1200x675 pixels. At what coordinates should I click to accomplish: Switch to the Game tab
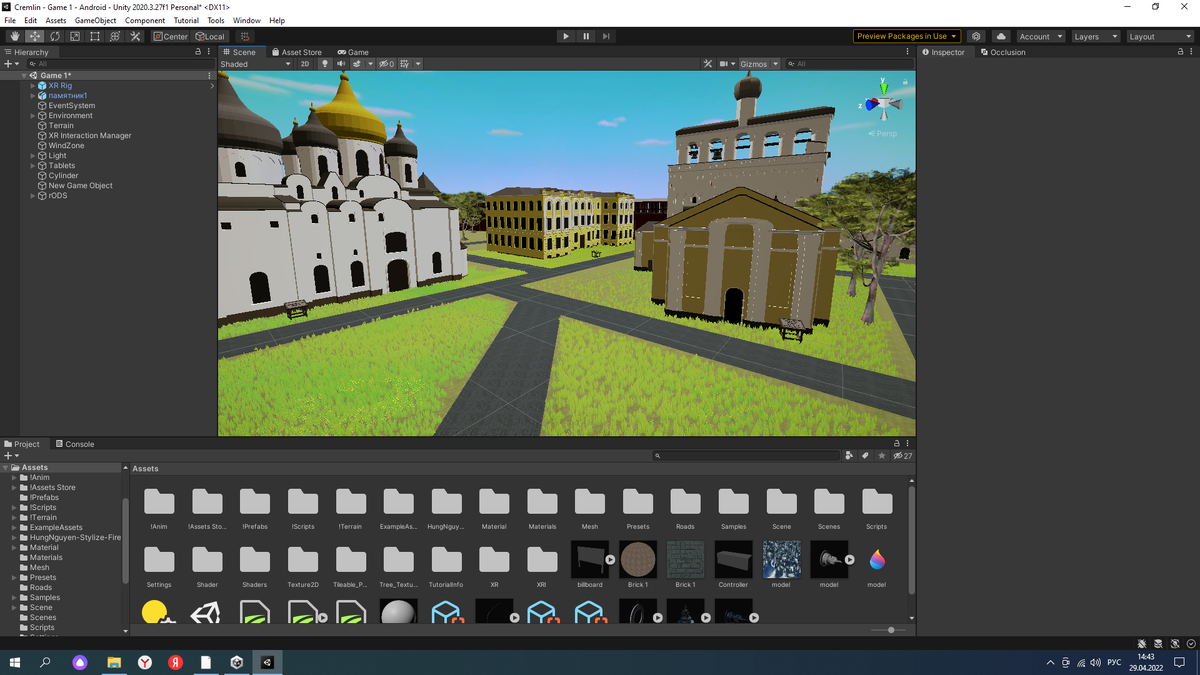353,52
